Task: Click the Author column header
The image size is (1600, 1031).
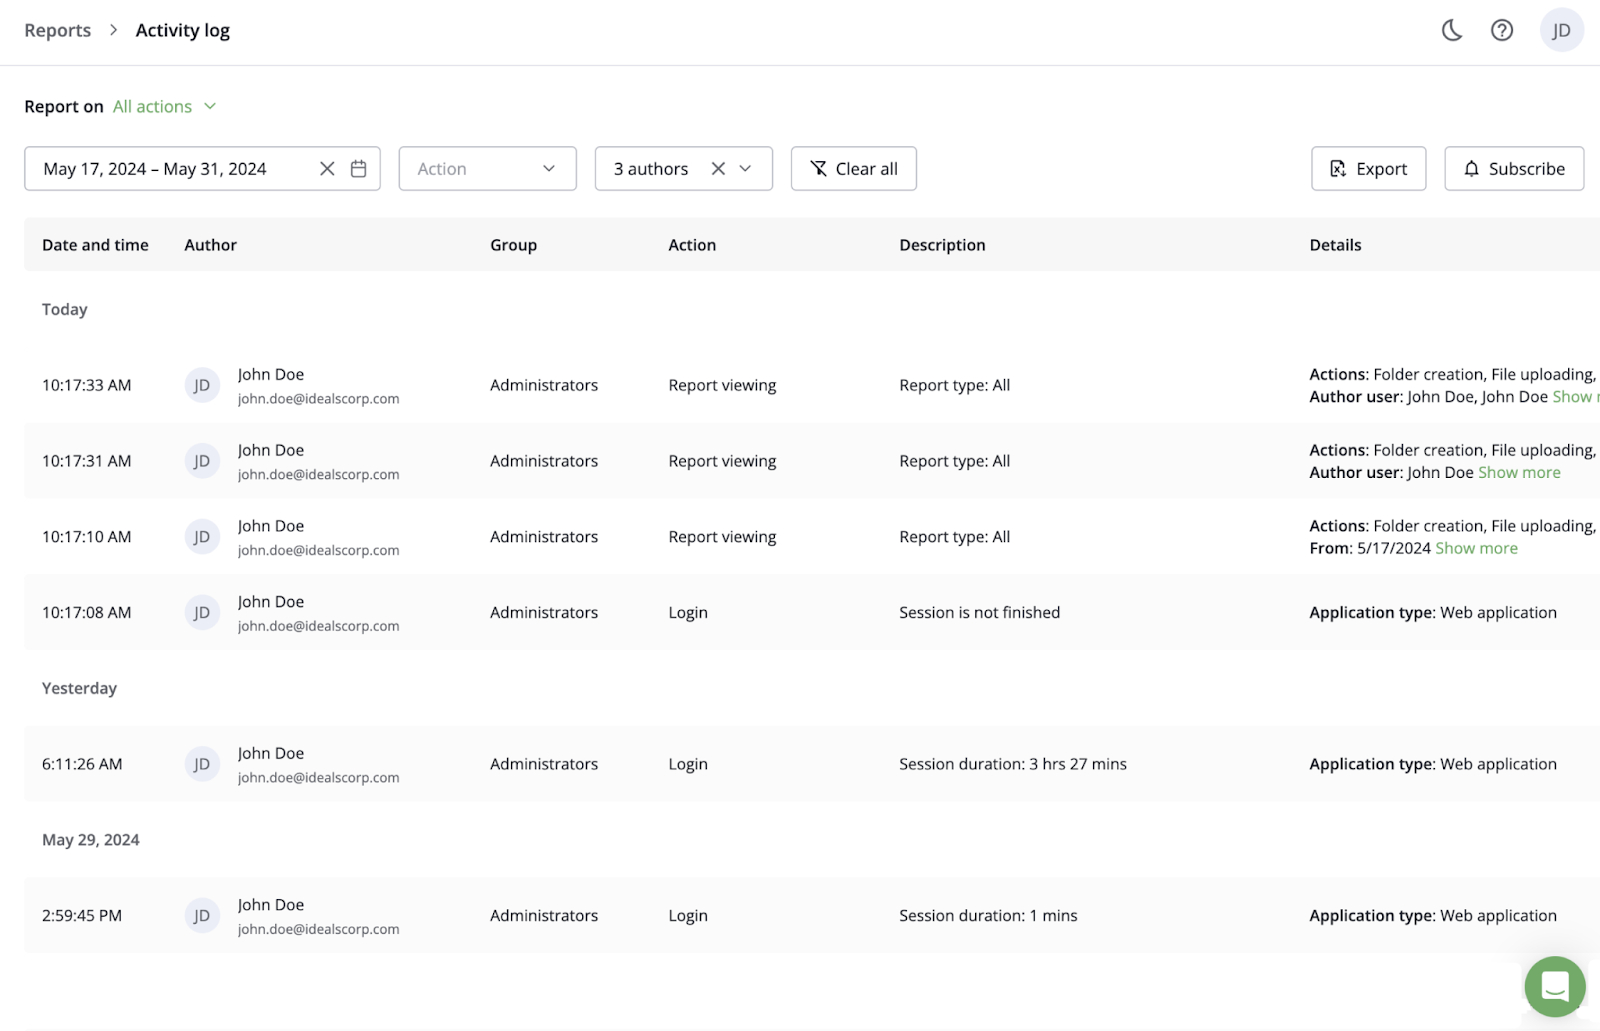Action: [210, 245]
